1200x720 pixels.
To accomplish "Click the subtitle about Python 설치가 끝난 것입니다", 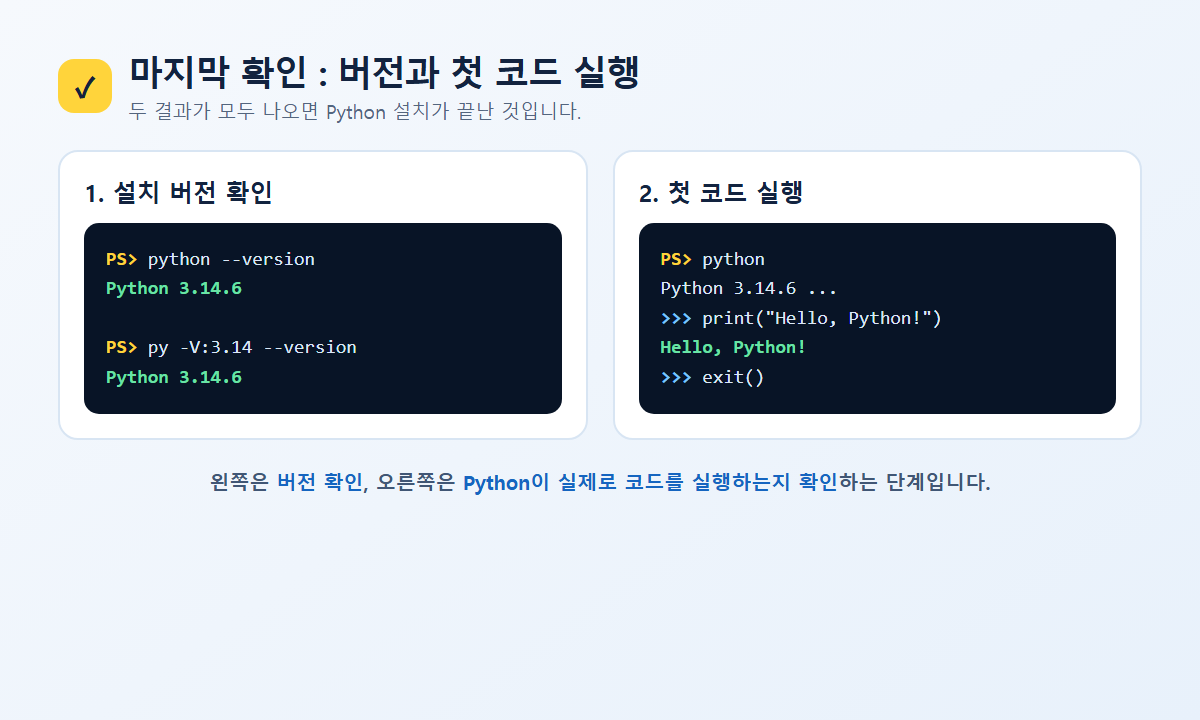I will click(355, 111).
